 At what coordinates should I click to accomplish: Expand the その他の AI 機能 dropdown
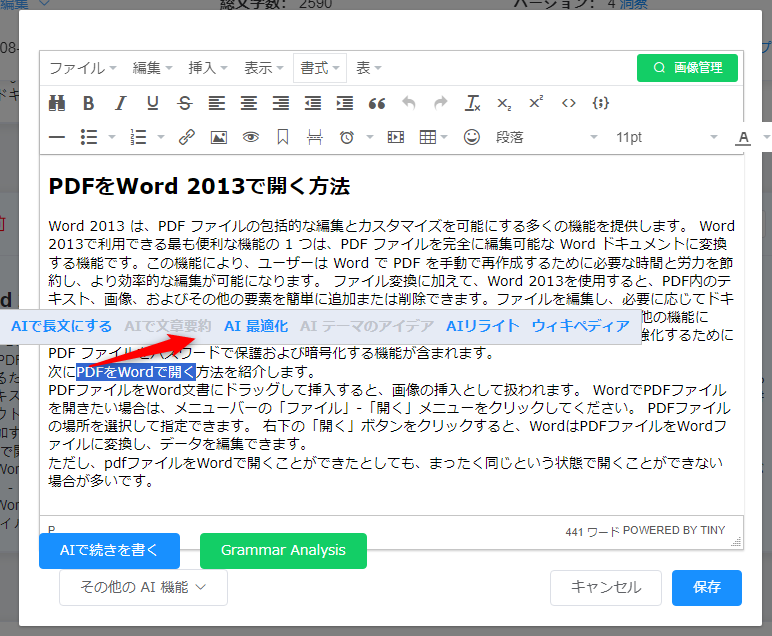coord(143,587)
